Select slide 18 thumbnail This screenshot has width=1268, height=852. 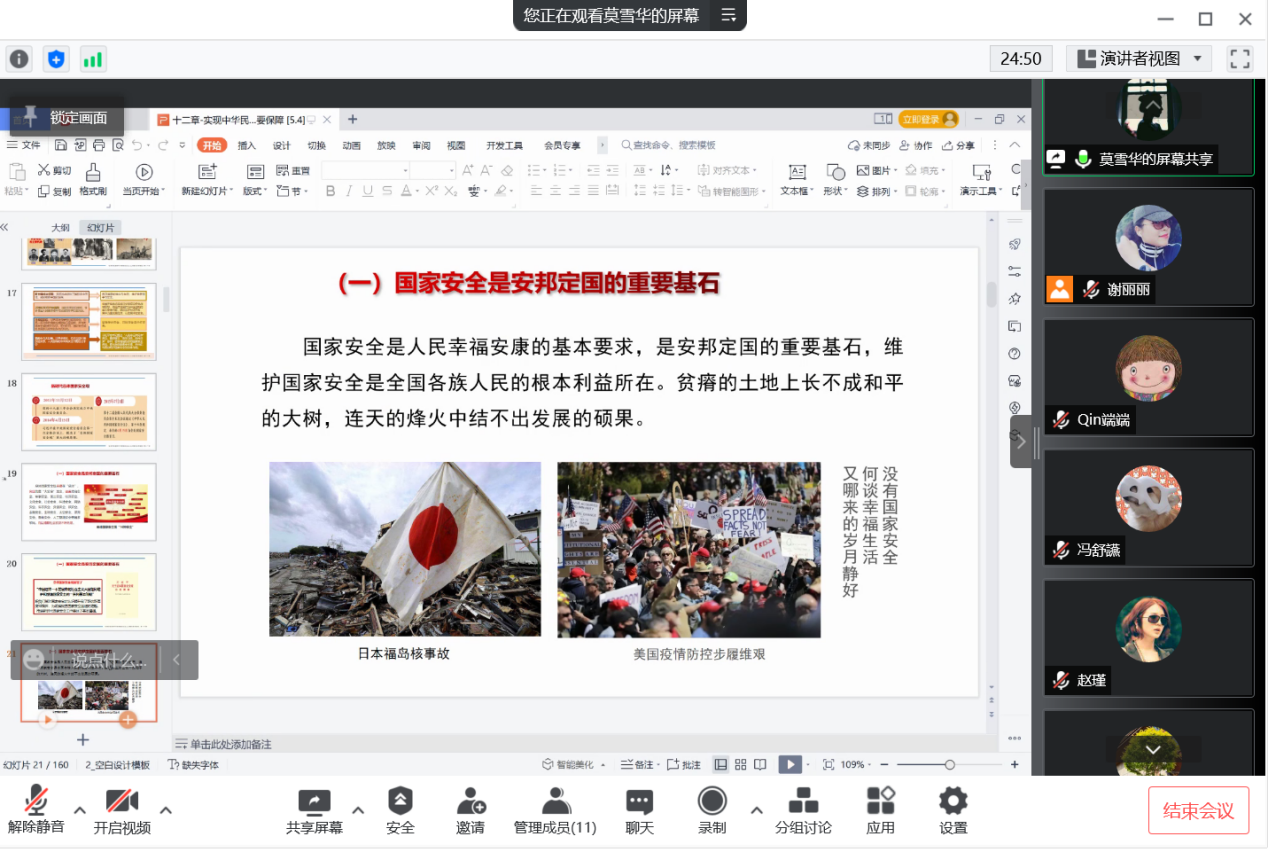[89, 412]
